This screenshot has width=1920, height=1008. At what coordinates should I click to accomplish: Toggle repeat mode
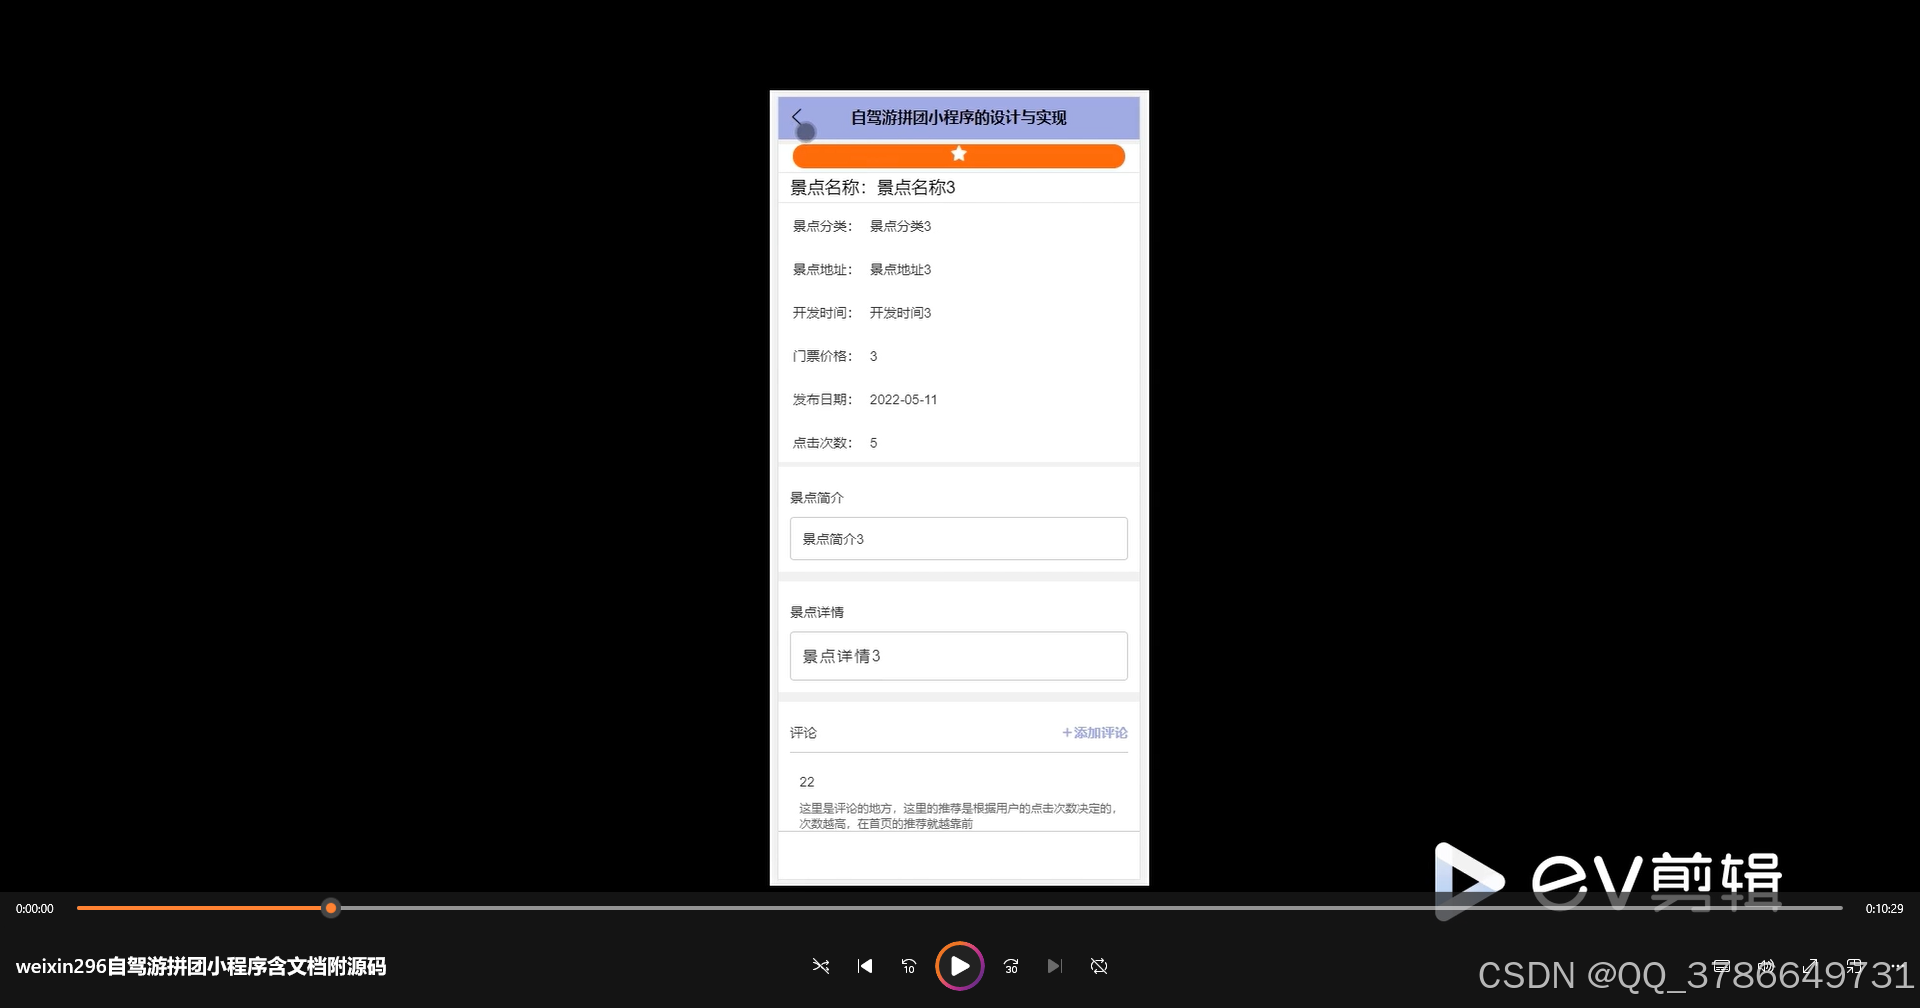click(x=1099, y=966)
